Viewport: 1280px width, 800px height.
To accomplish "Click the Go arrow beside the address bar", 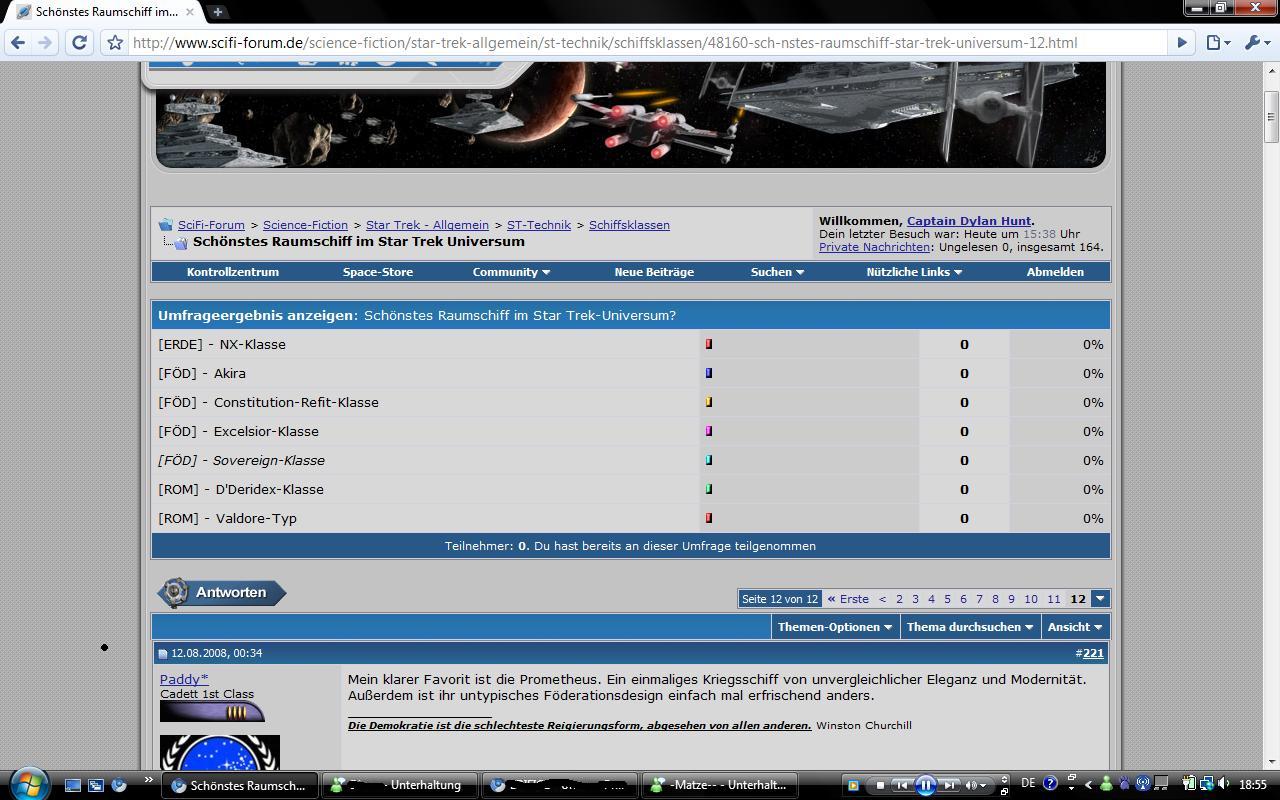I will 1182,43.
